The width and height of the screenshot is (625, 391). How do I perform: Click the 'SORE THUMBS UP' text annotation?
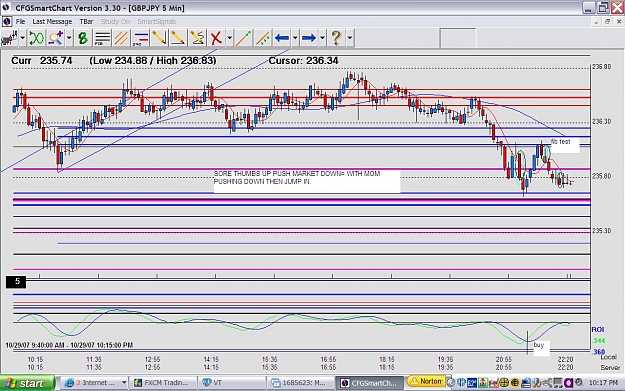[307, 182]
